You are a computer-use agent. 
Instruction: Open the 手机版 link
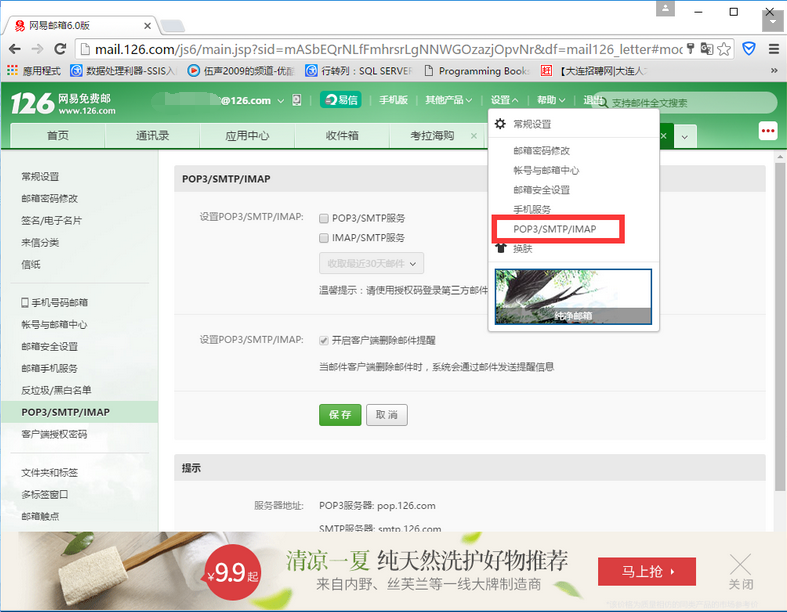(393, 100)
